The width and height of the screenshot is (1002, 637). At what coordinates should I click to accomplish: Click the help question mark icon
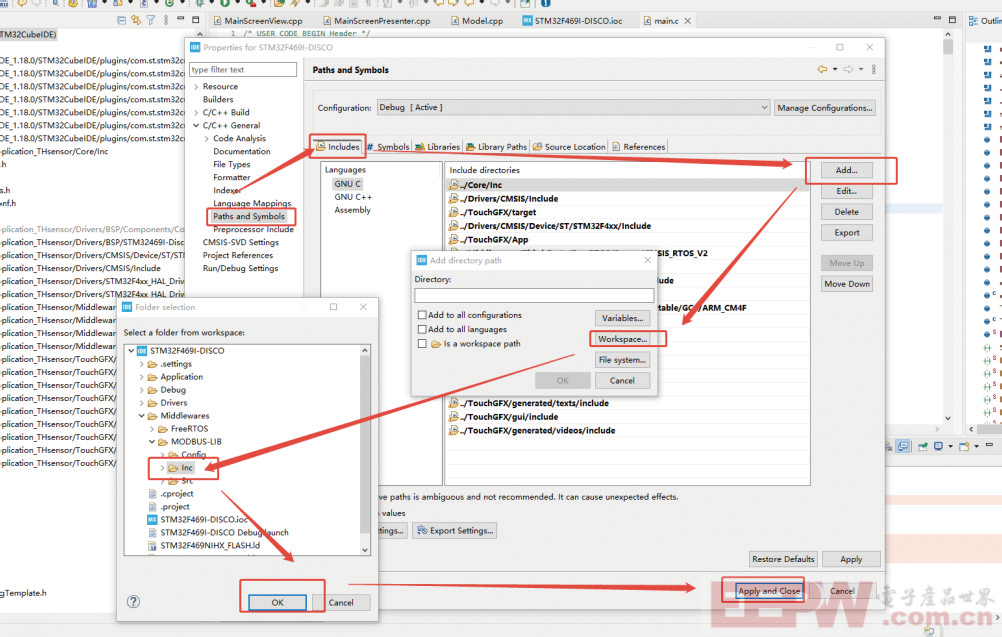click(133, 601)
